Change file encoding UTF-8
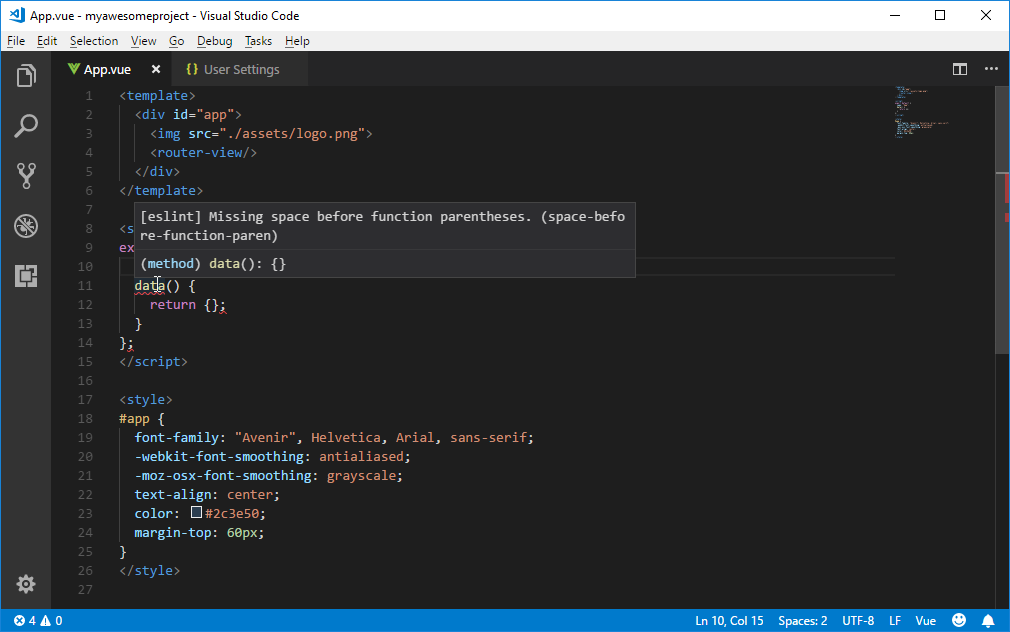Image resolution: width=1010 pixels, height=632 pixels. (x=858, y=620)
